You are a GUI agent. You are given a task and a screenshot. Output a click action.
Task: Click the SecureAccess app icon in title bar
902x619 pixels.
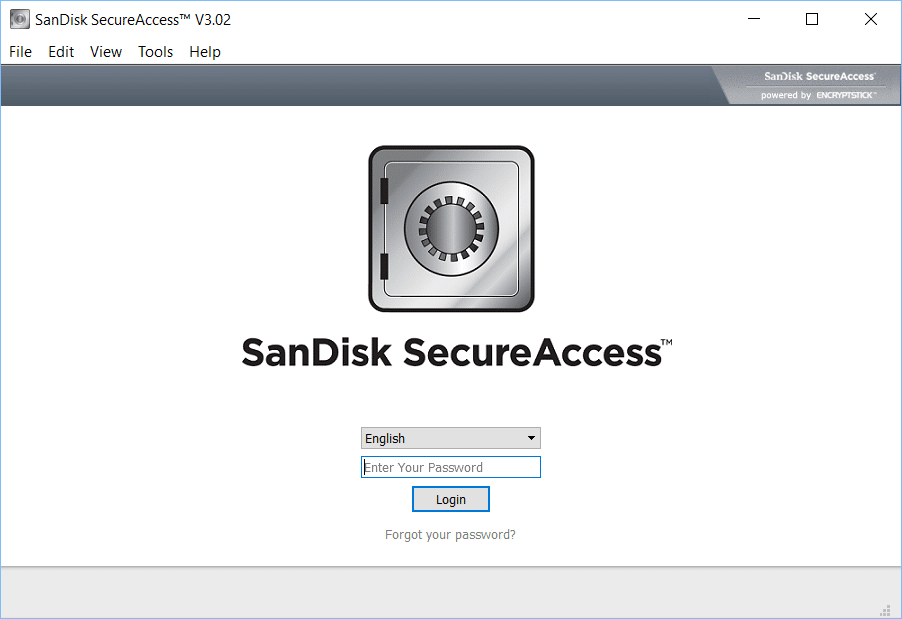19,20
